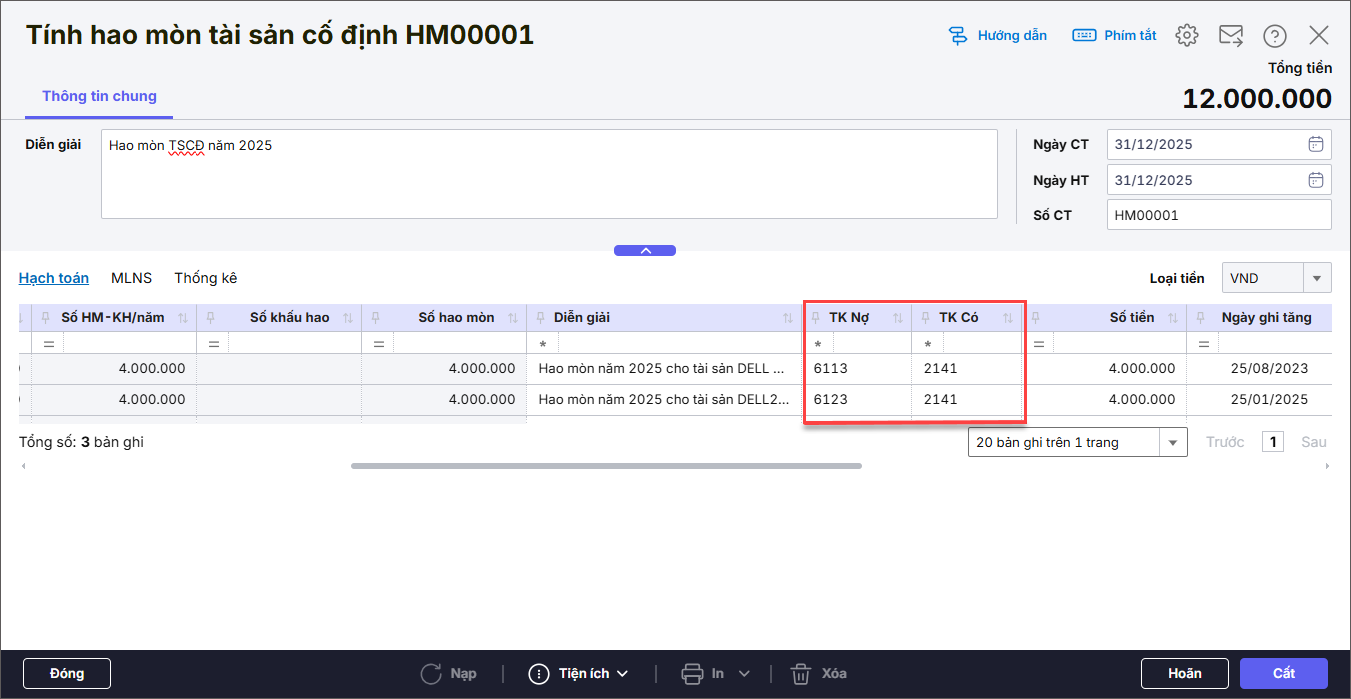Click the Cất save button
The image size is (1351, 699).
tap(1284, 673)
